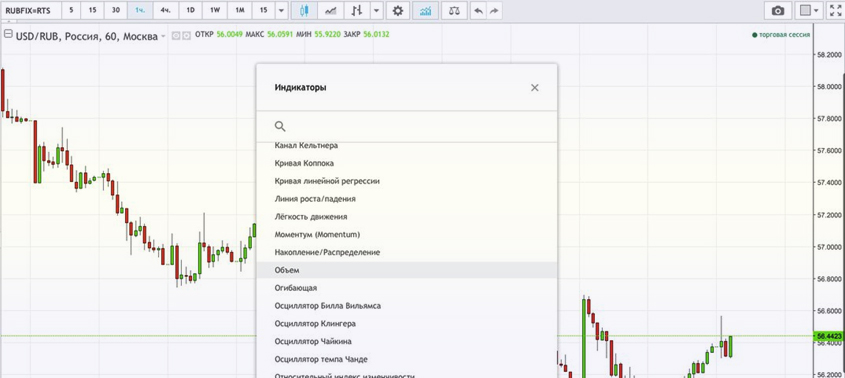
Task: Switch to the line chart style icon
Action: pyautogui.click(x=331, y=10)
